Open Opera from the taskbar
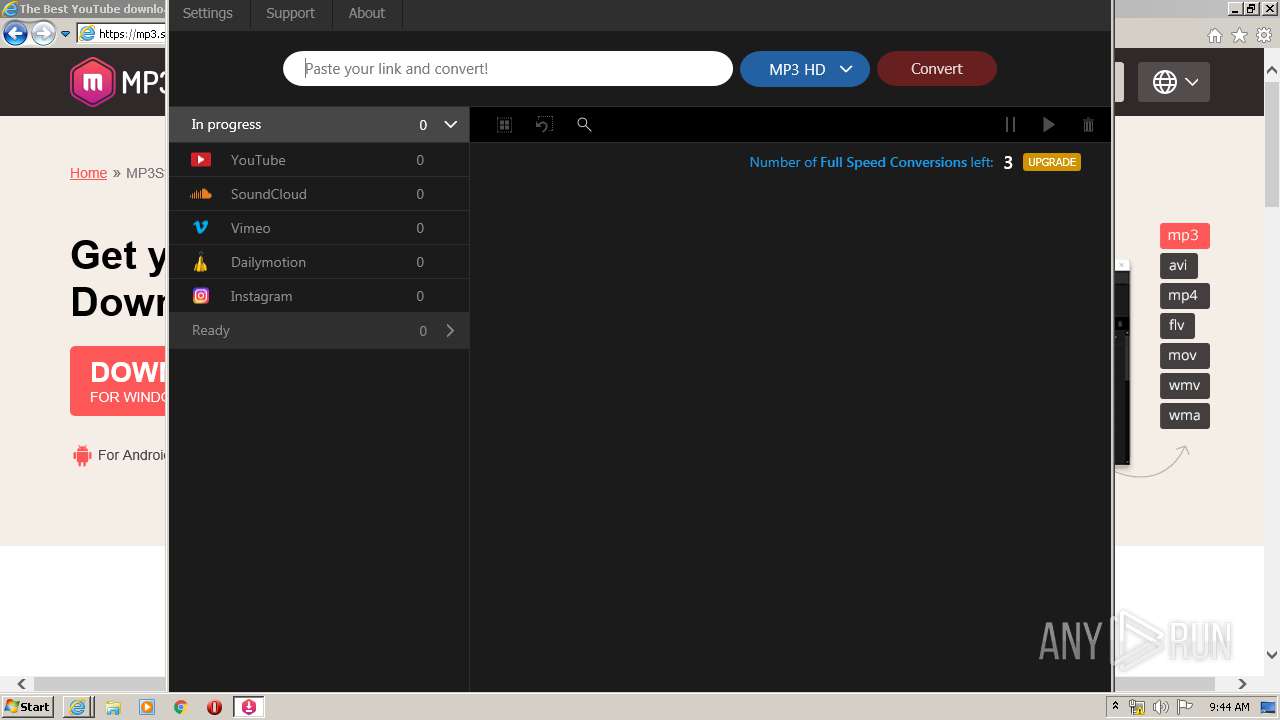1280x720 pixels. (x=214, y=707)
